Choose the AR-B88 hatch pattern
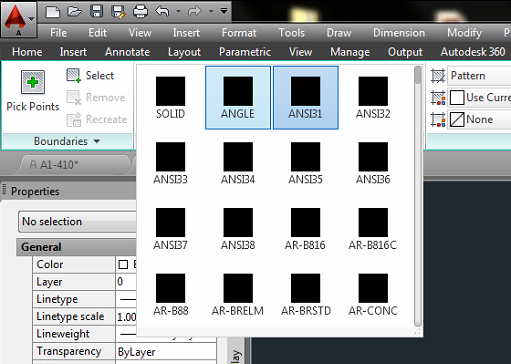The height and width of the screenshot is (364, 511). point(170,295)
